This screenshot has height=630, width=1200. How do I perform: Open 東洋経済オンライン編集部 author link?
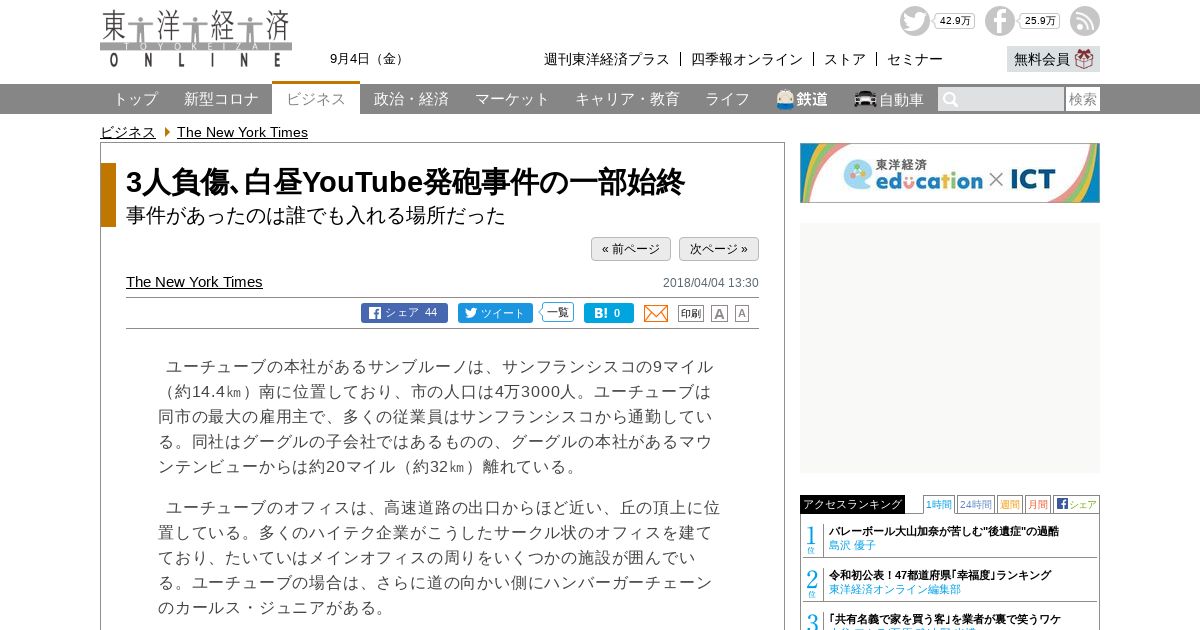(895, 589)
